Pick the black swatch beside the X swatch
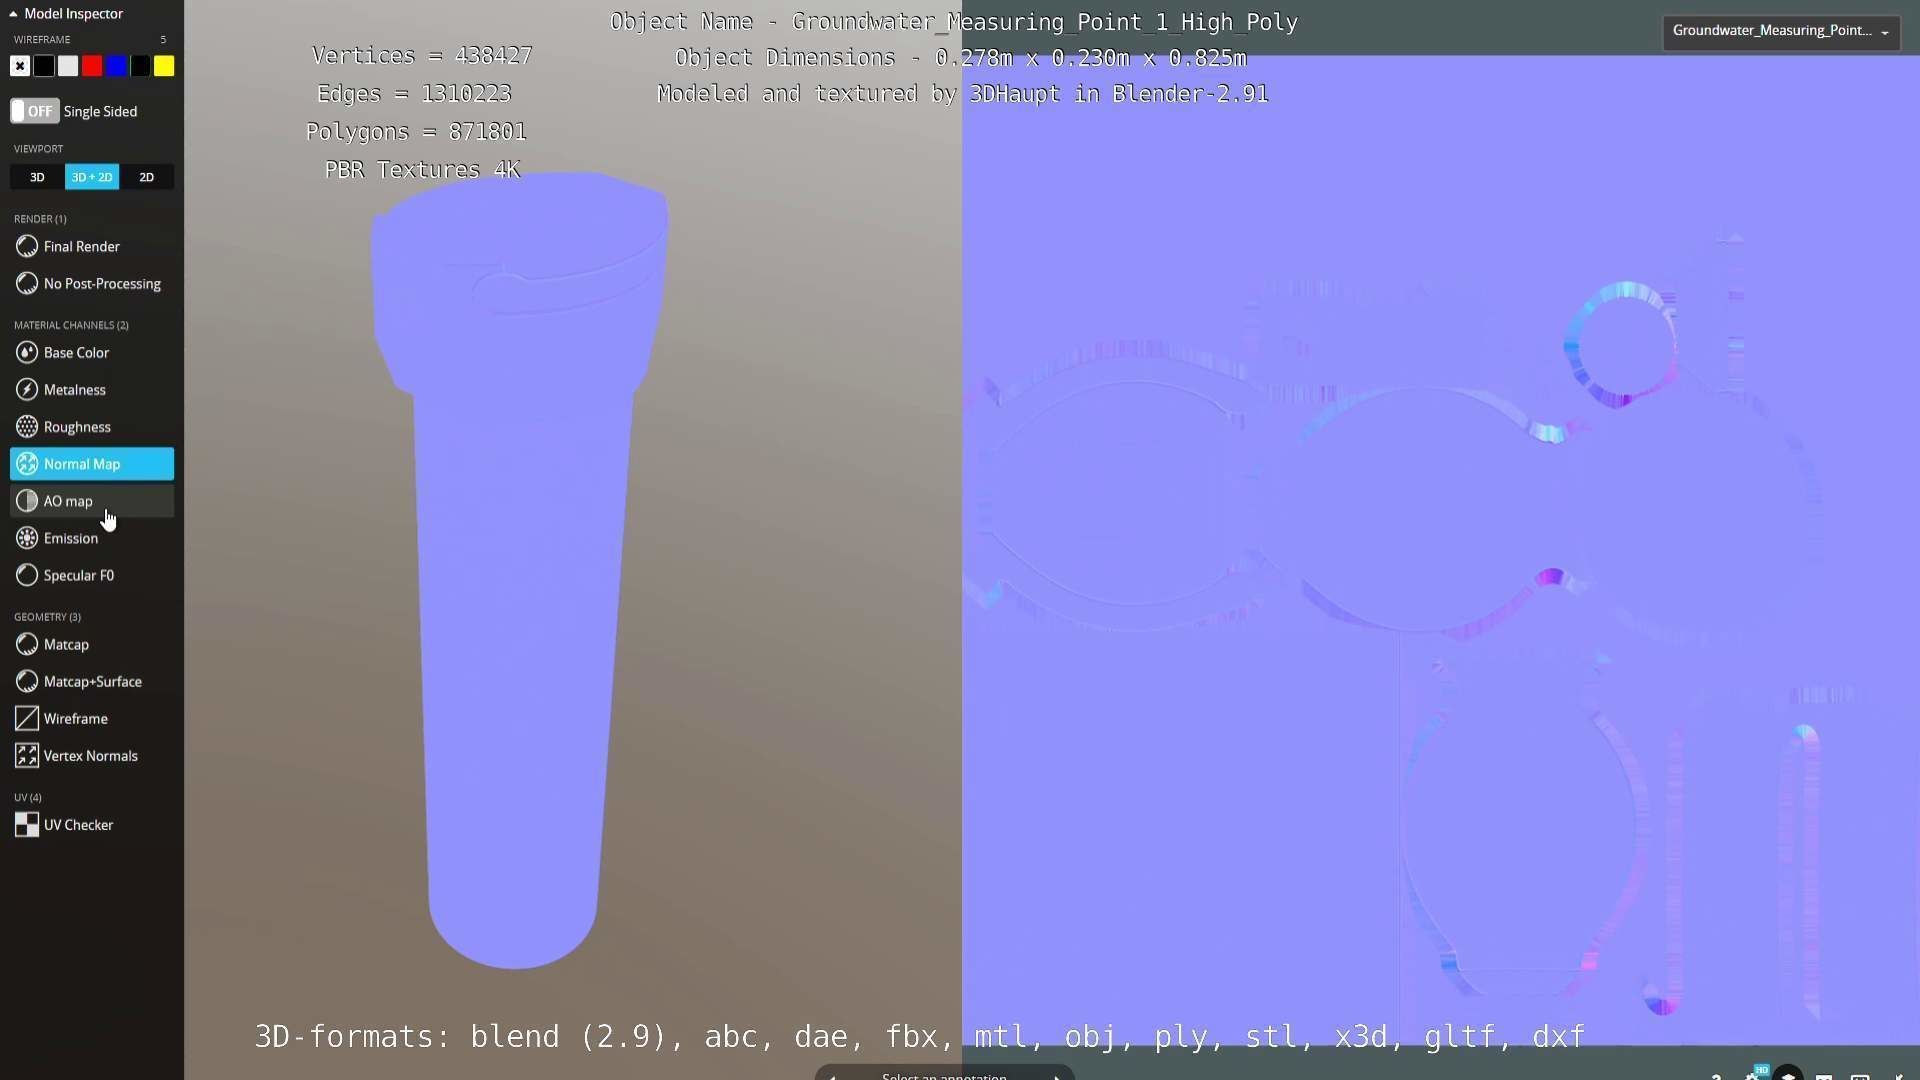The image size is (1920, 1080). (44, 66)
